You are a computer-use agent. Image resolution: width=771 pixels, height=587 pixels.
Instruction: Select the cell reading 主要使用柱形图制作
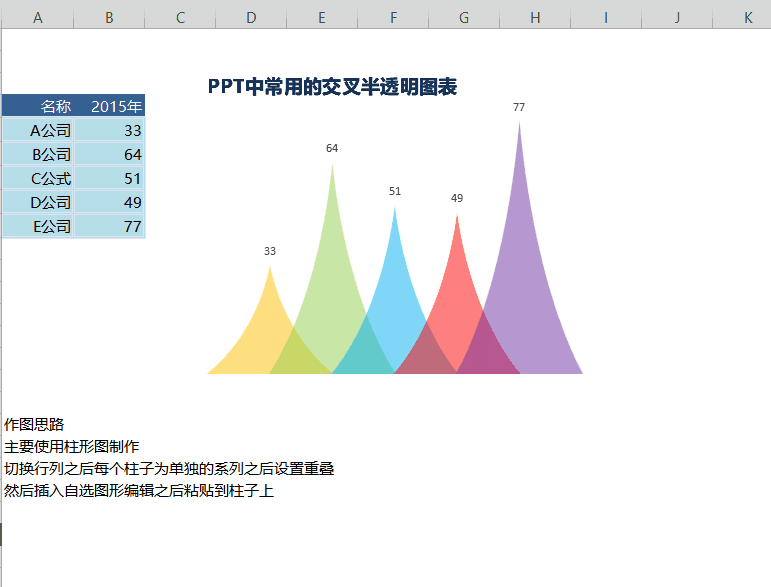click(x=72, y=447)
